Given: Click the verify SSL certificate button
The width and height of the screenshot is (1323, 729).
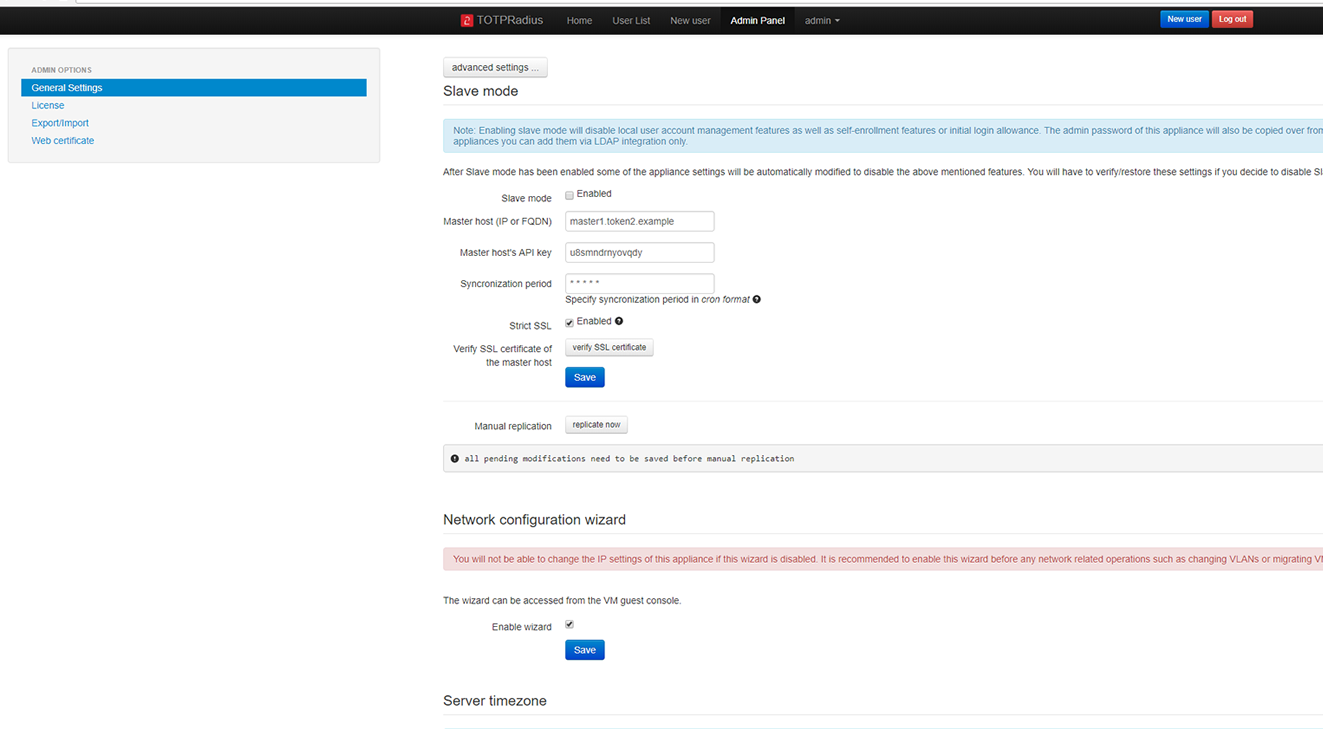Looking at the screenshot, I should pos(609,347).
